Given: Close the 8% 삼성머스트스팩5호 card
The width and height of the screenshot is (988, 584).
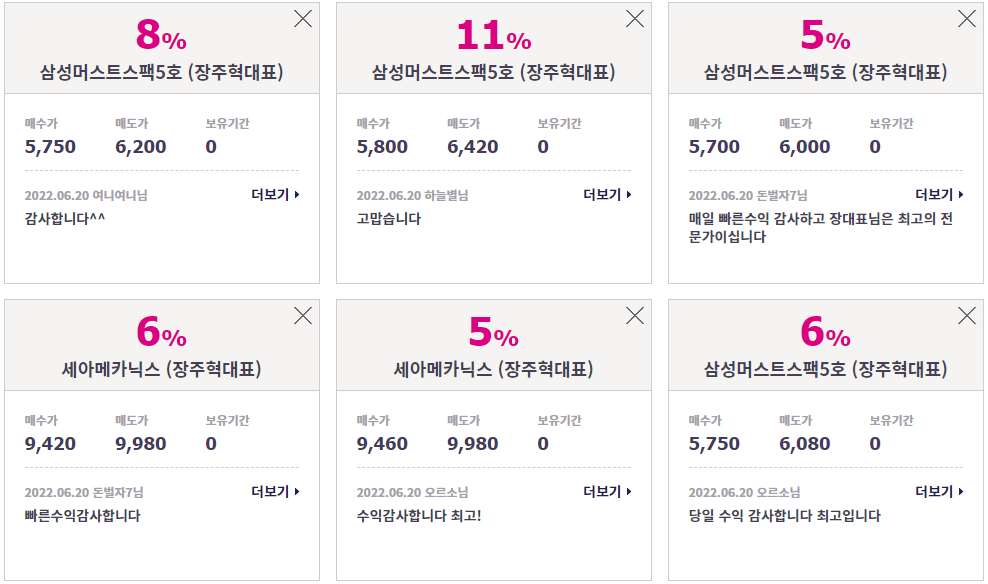Looking at the screenshot, I should 303,19.
